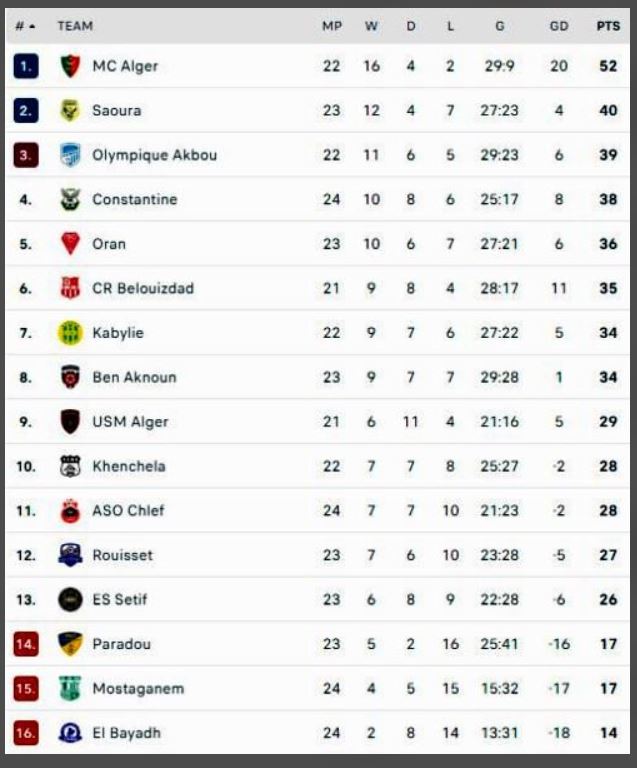Image resolution: width=637 pixels, height=768 pixels.
Task: Click the red rank 16 relegation badge
Action: click(x=26, y=733)
